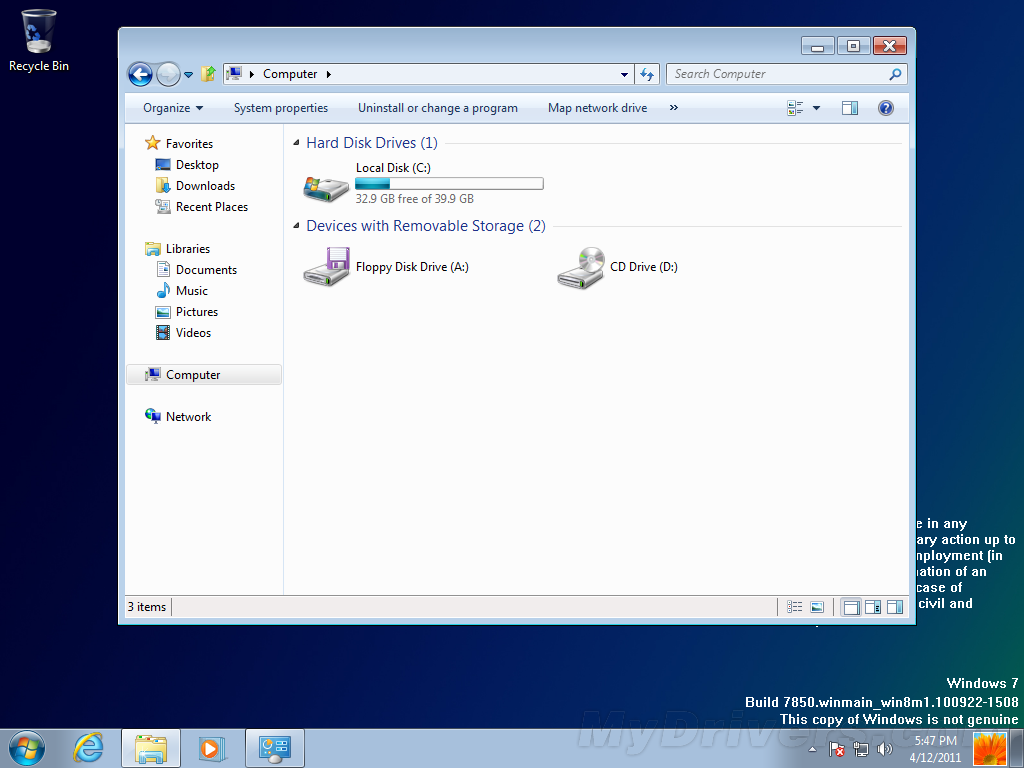The width and height of the screenshot is (1024, 768).
Task: Open the address bar history dropdown
Action: (624, 74)
